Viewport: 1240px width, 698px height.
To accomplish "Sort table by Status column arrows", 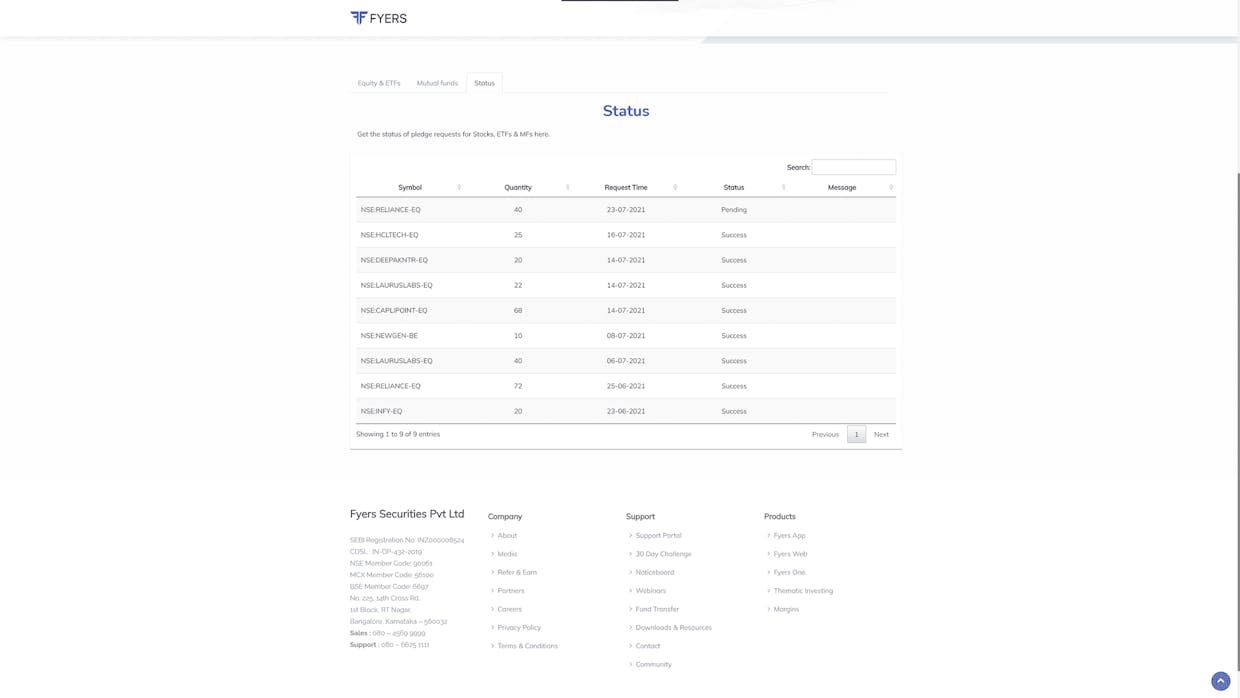I will [783, 187].
